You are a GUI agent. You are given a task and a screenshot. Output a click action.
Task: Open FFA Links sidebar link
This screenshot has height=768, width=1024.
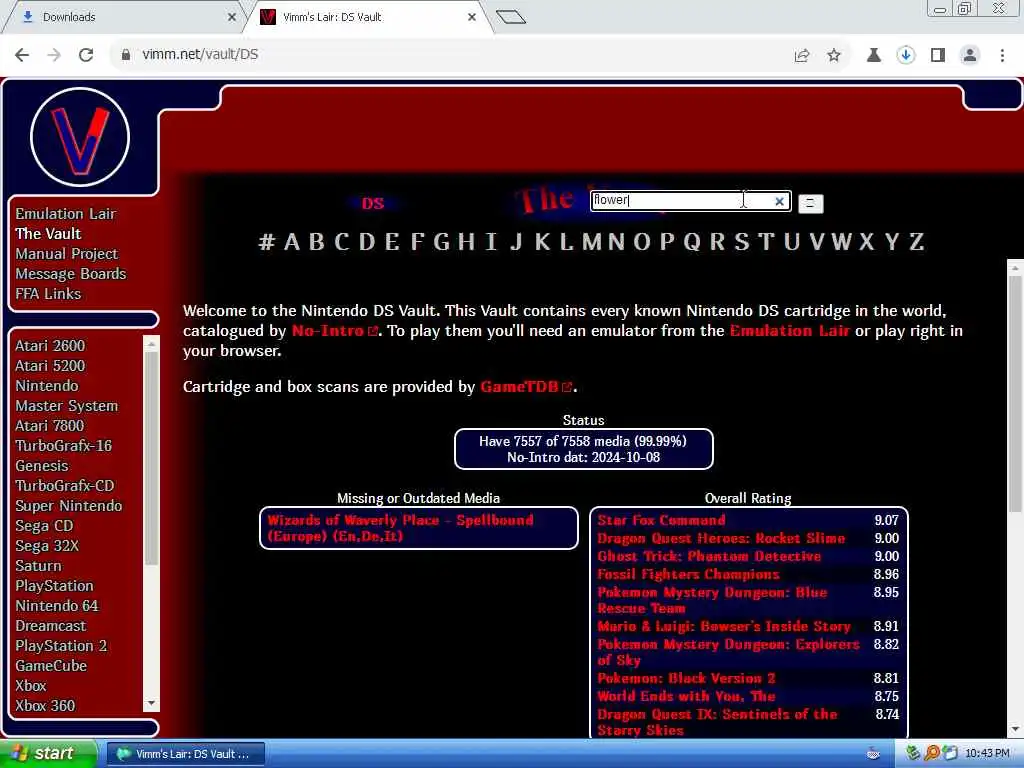48,294
